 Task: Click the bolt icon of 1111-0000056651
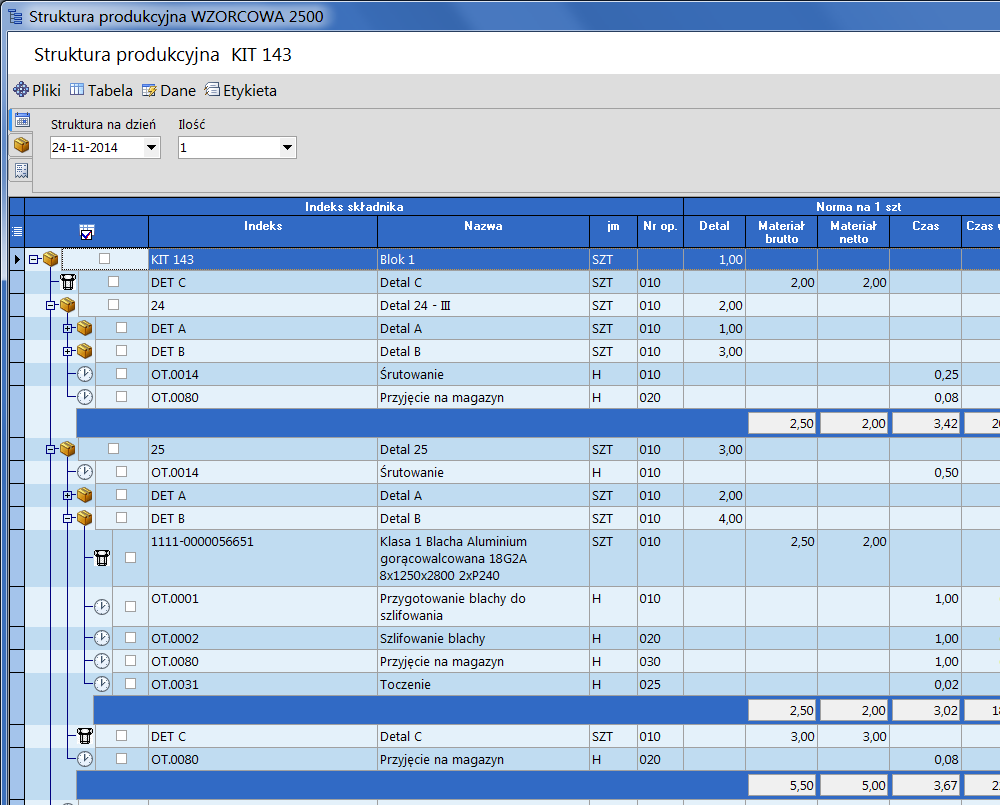click(102, 558)
